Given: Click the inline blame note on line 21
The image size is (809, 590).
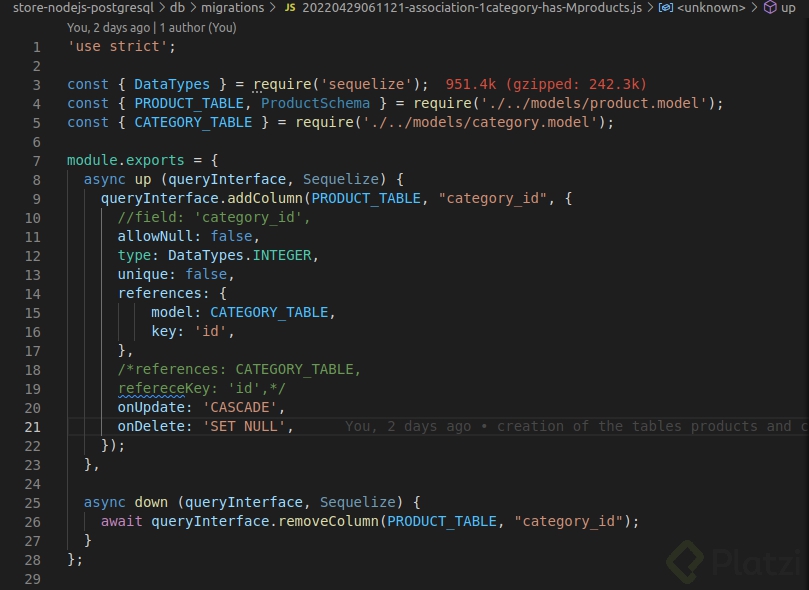Looking at the screenshot, I should [x=576, y=427].
